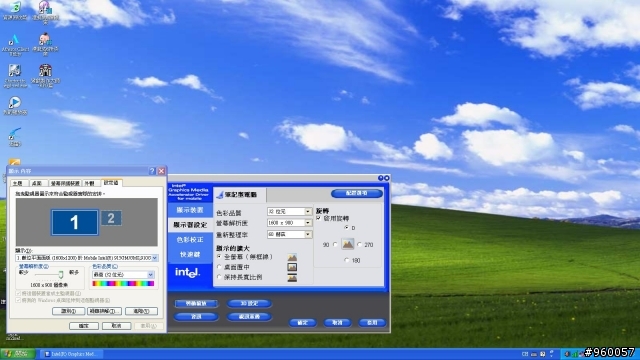
Task: Open the 重新整理率 60 Hz dropdown
Action: click(x=289, y=234)
